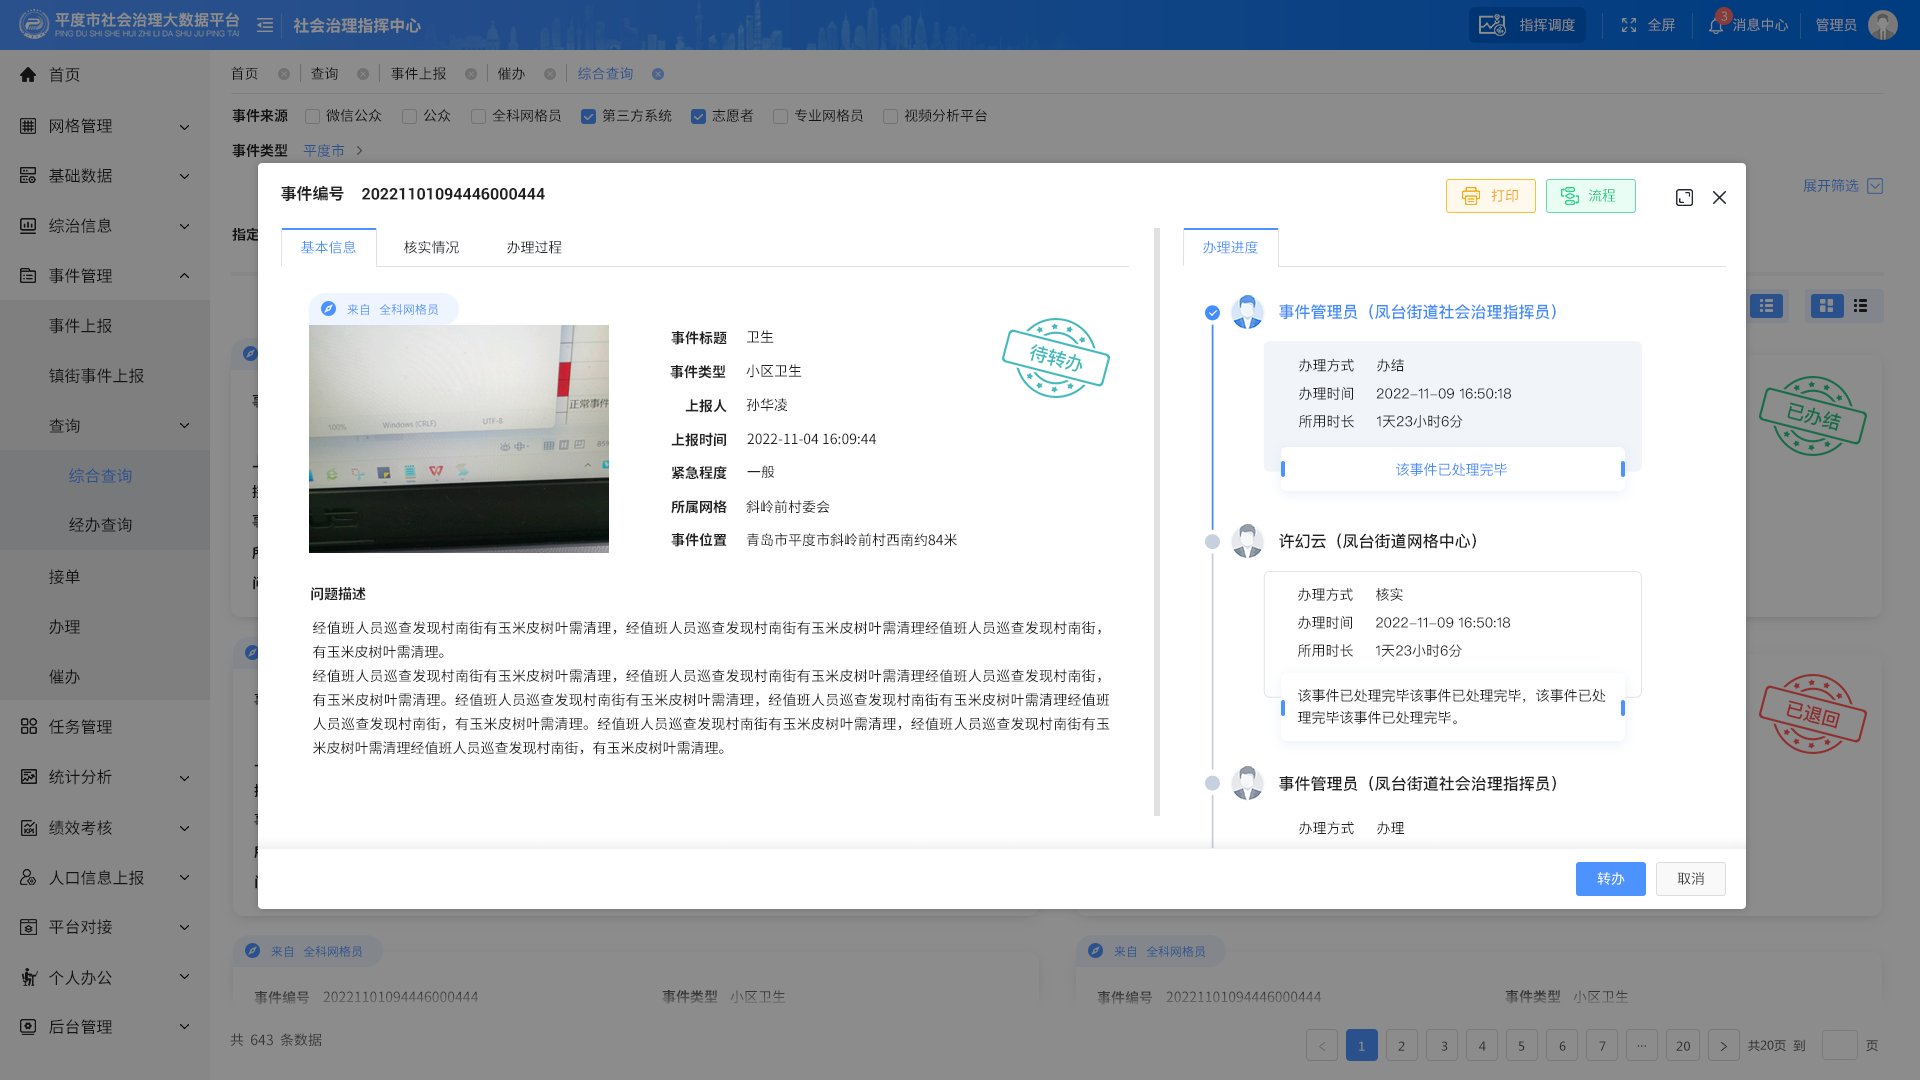The width and height of the screenshot is (1920, 1080).
Task: Click the 管理员 user avatar
Action: click(1883, 25)
